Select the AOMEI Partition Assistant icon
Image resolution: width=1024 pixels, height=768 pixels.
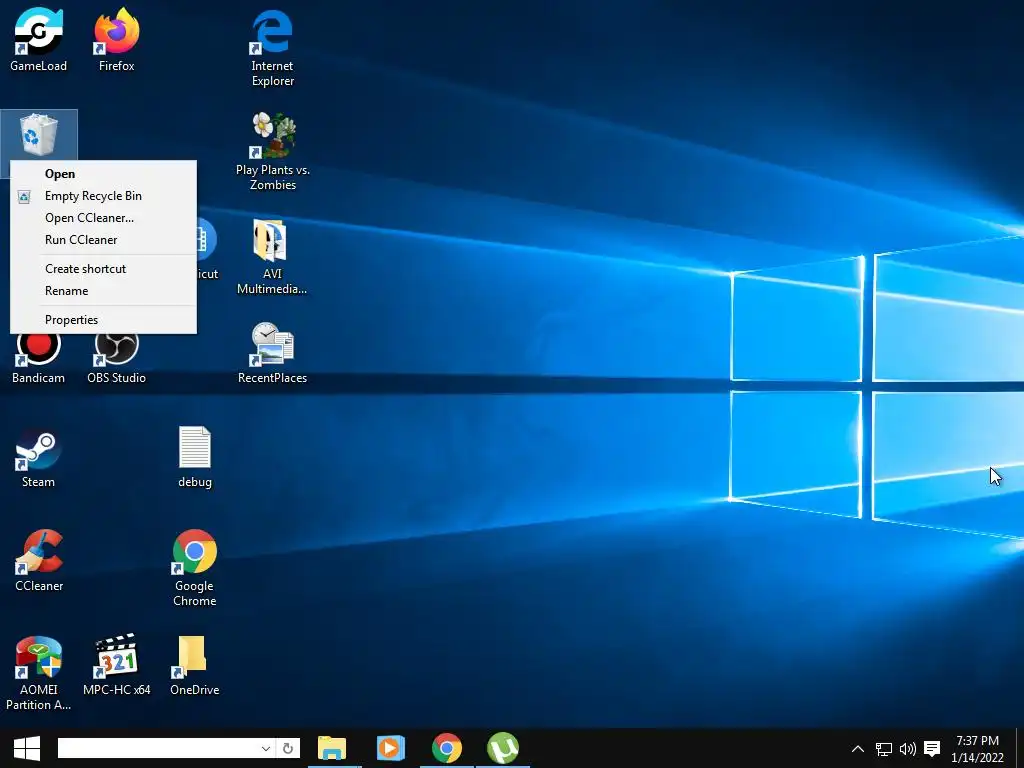[39, 673]
